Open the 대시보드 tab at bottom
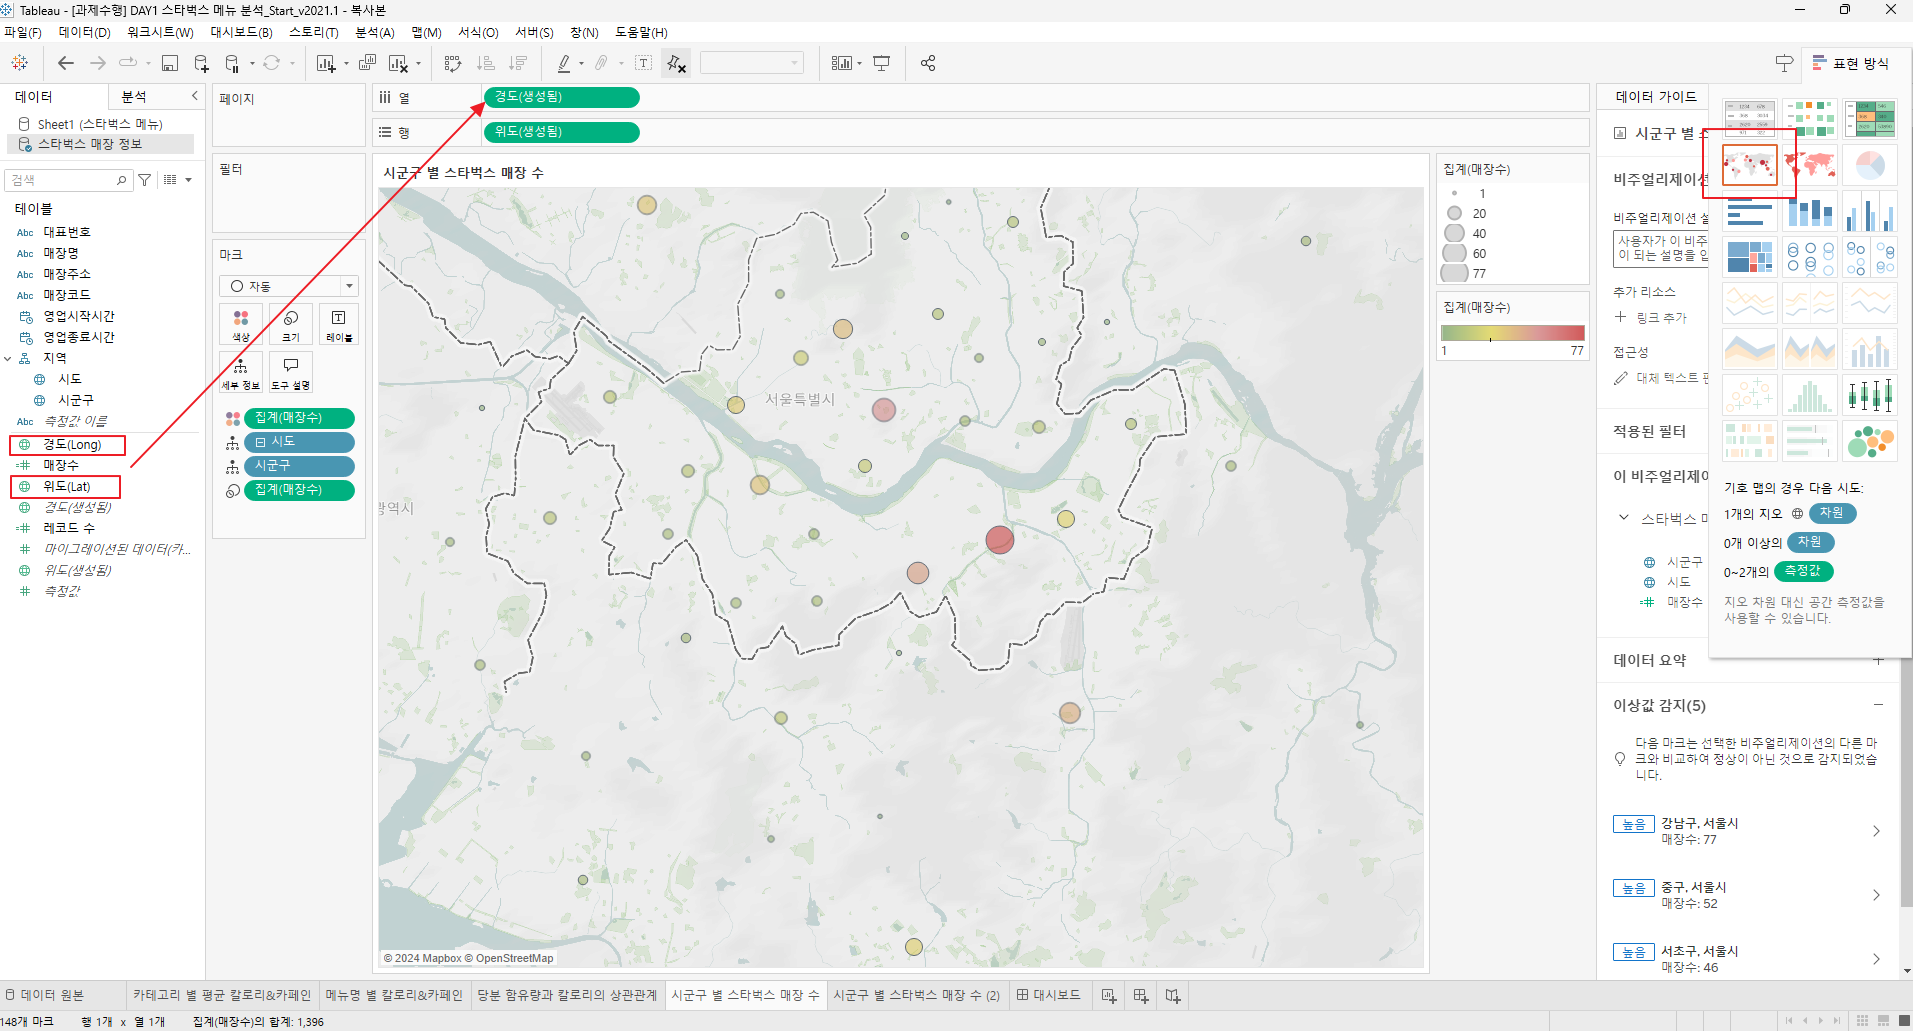This screenshot has width=1913, height=1031. tap(1049, 995)
